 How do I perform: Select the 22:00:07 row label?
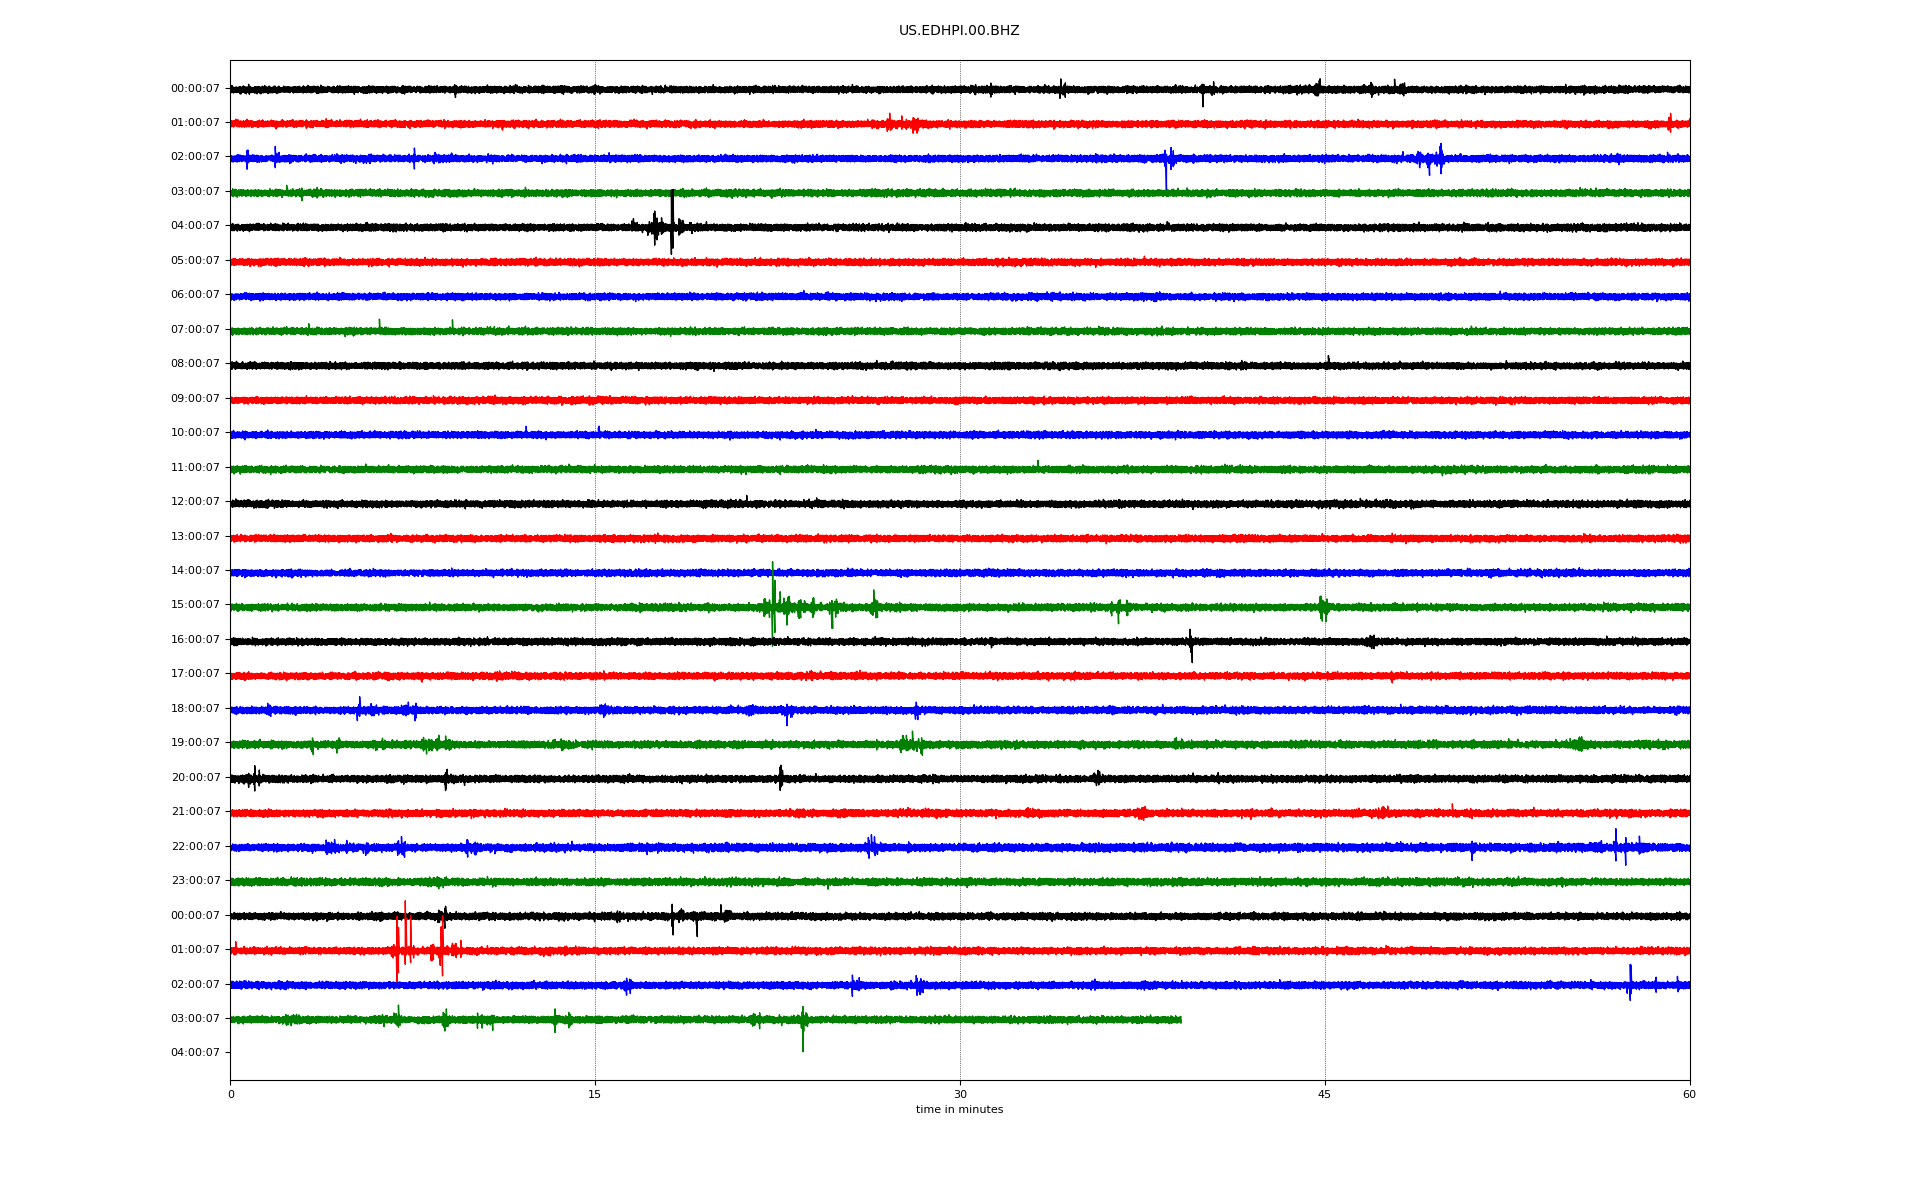[x=195, y=847]
